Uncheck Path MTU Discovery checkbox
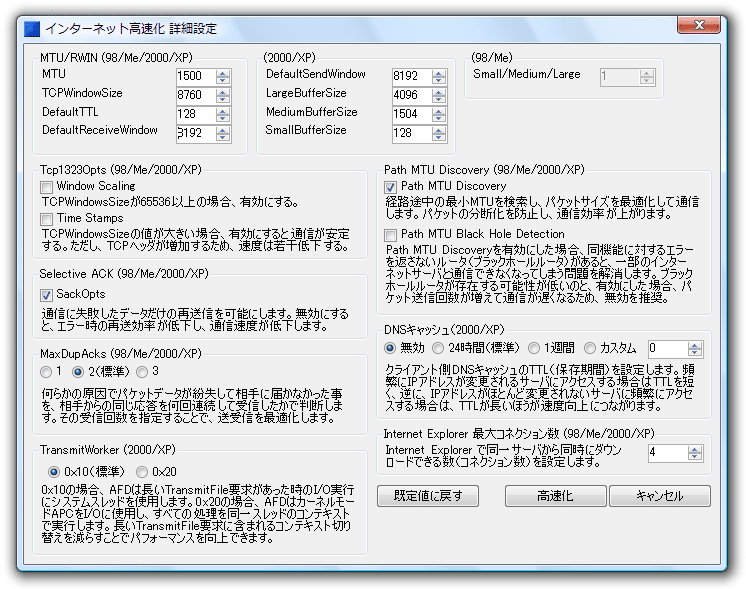This screenshot has height=589, width=746. coord(390,187)
